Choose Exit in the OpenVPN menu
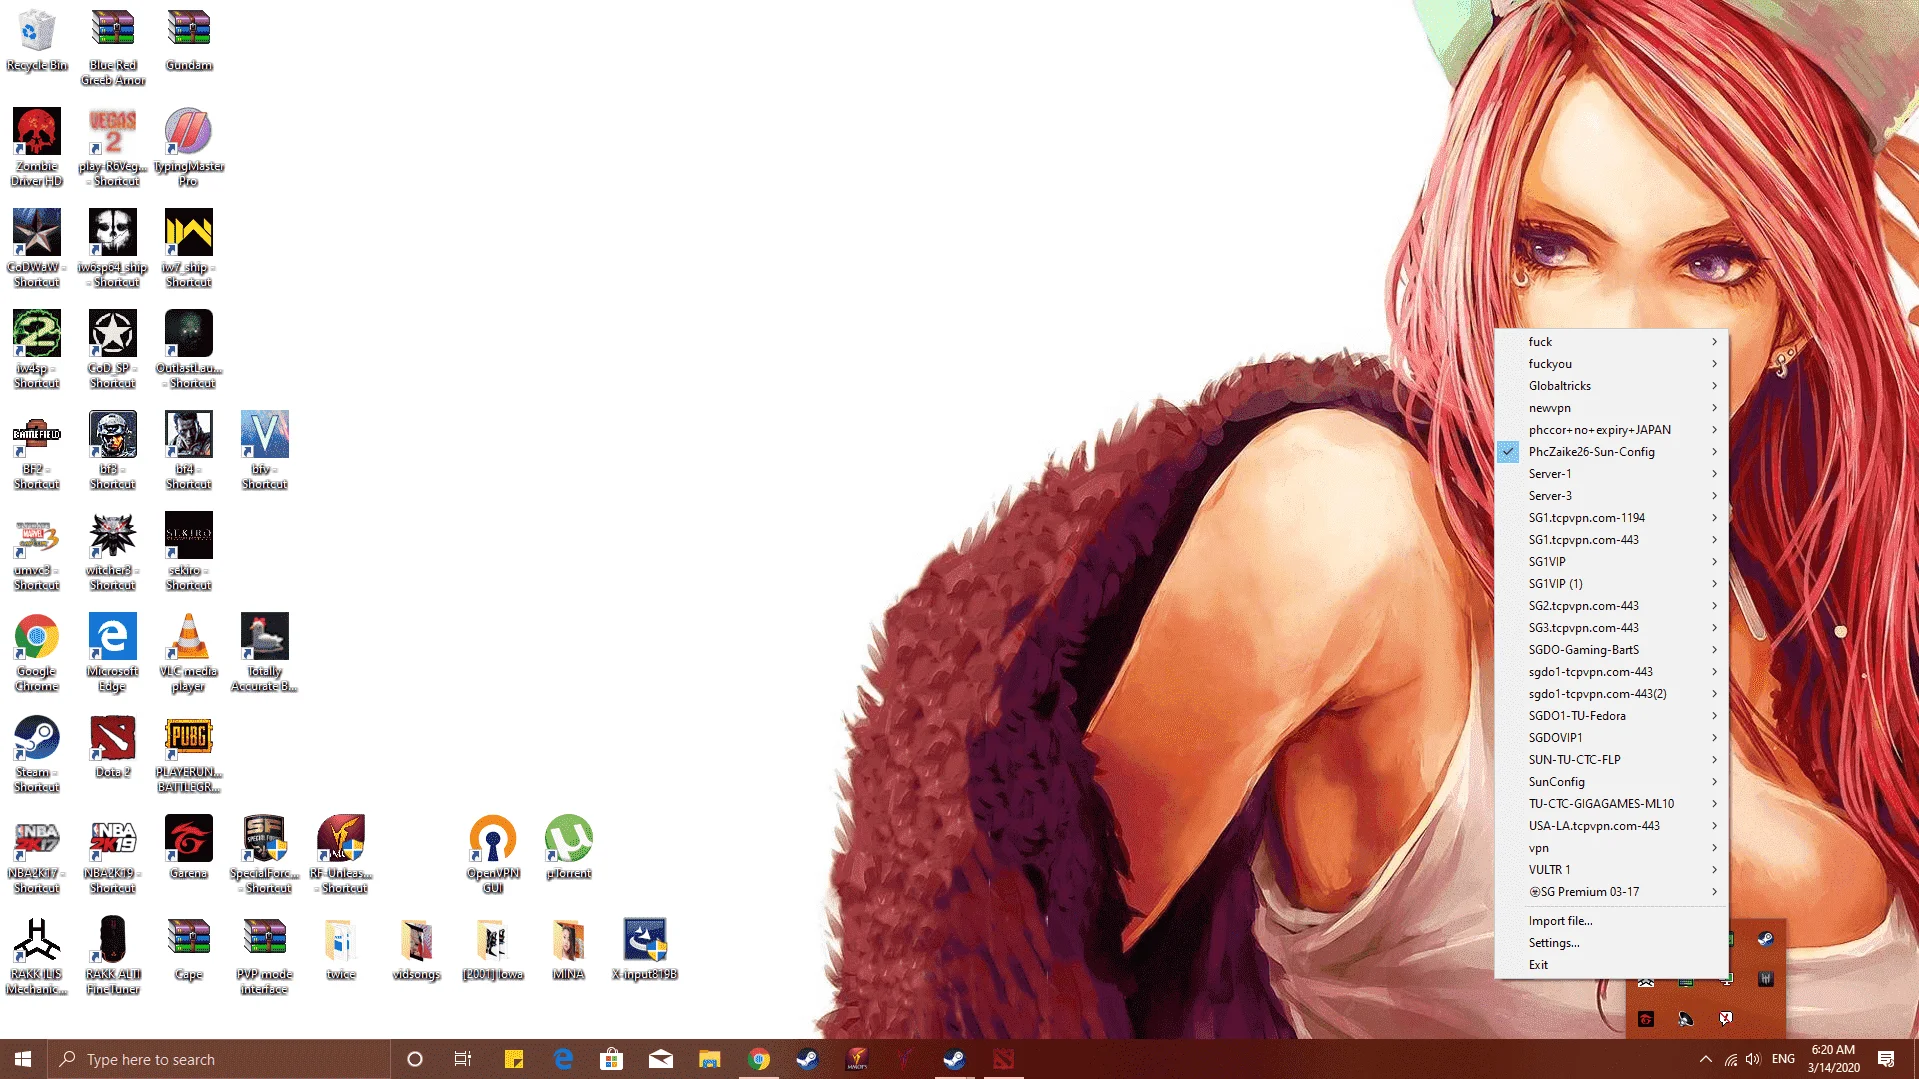The height and width of the screenshot is (1079, 1919). point(1611,965)
